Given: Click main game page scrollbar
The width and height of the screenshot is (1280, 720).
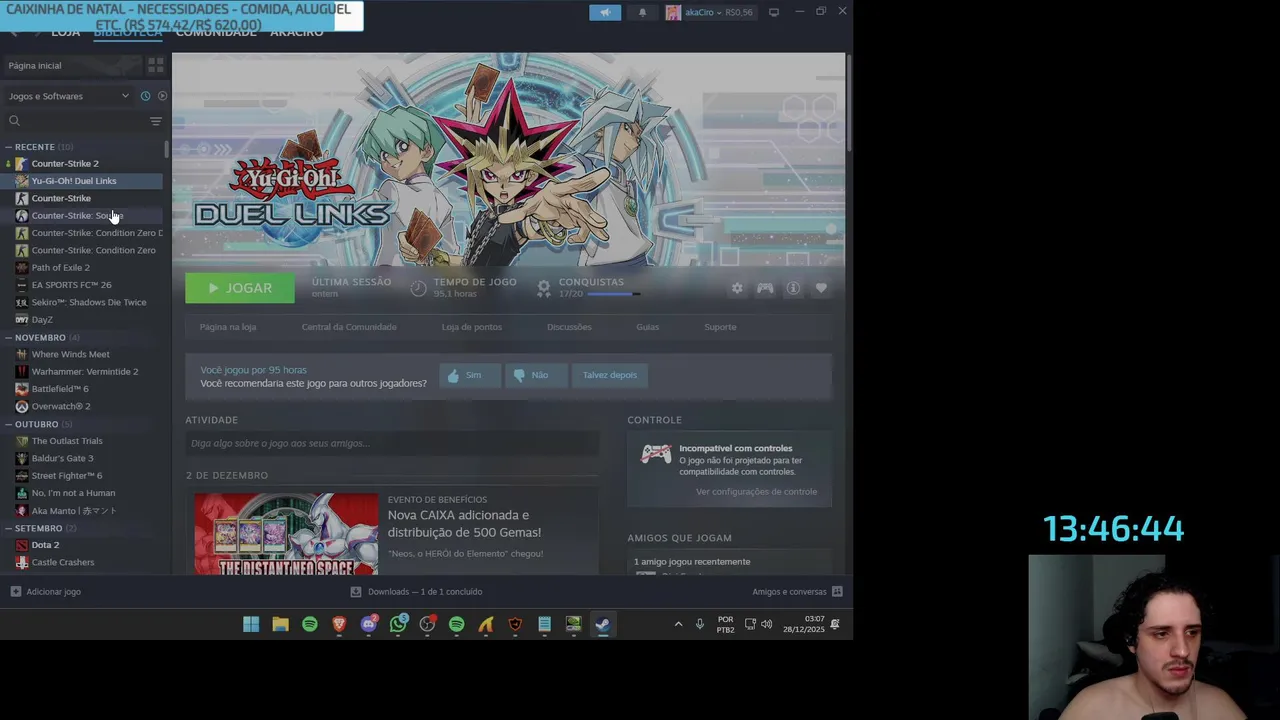Looking at the screenshot, I should click(849, 105).
